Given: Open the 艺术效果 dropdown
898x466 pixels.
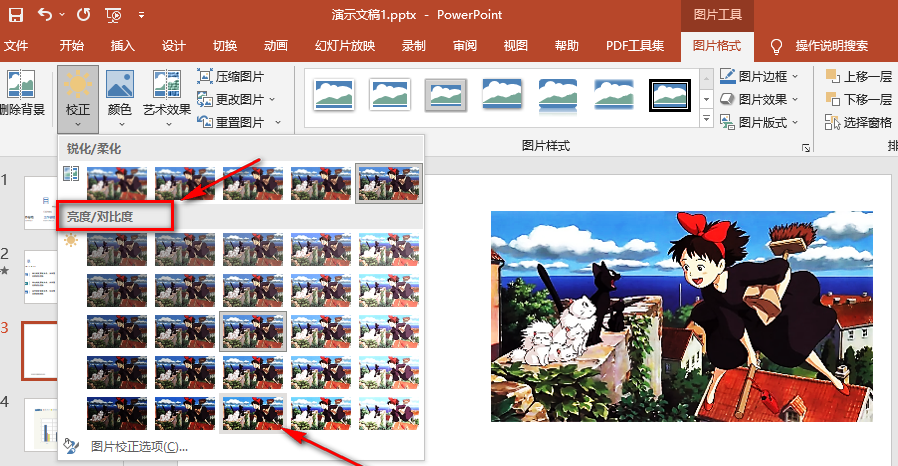Looking at the screenshot, I should coord(167,99).
